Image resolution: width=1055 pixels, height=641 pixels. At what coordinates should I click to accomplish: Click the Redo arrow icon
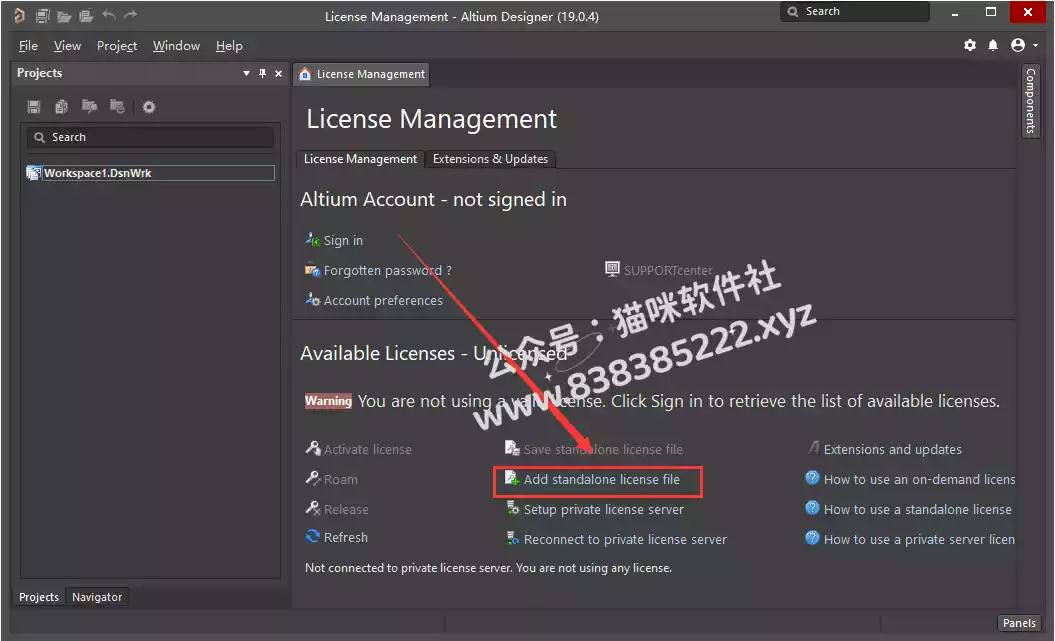pyautogui.click(x=131, y=15)
